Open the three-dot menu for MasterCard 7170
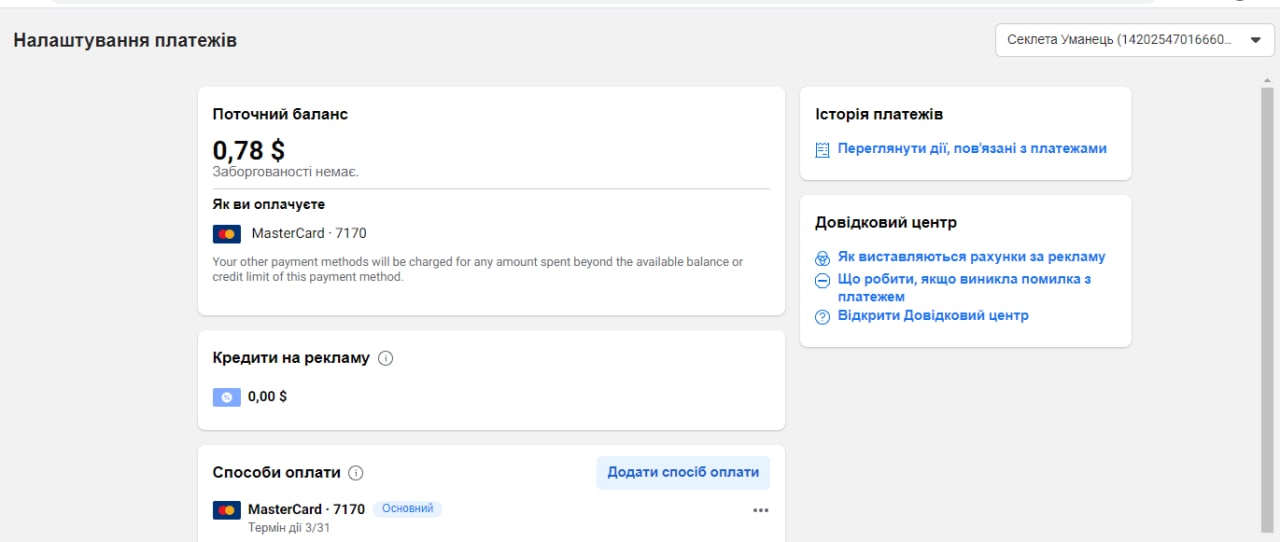Image resolution: width=1280 pixels, height=542 pixels. click(x=761, y=510)
